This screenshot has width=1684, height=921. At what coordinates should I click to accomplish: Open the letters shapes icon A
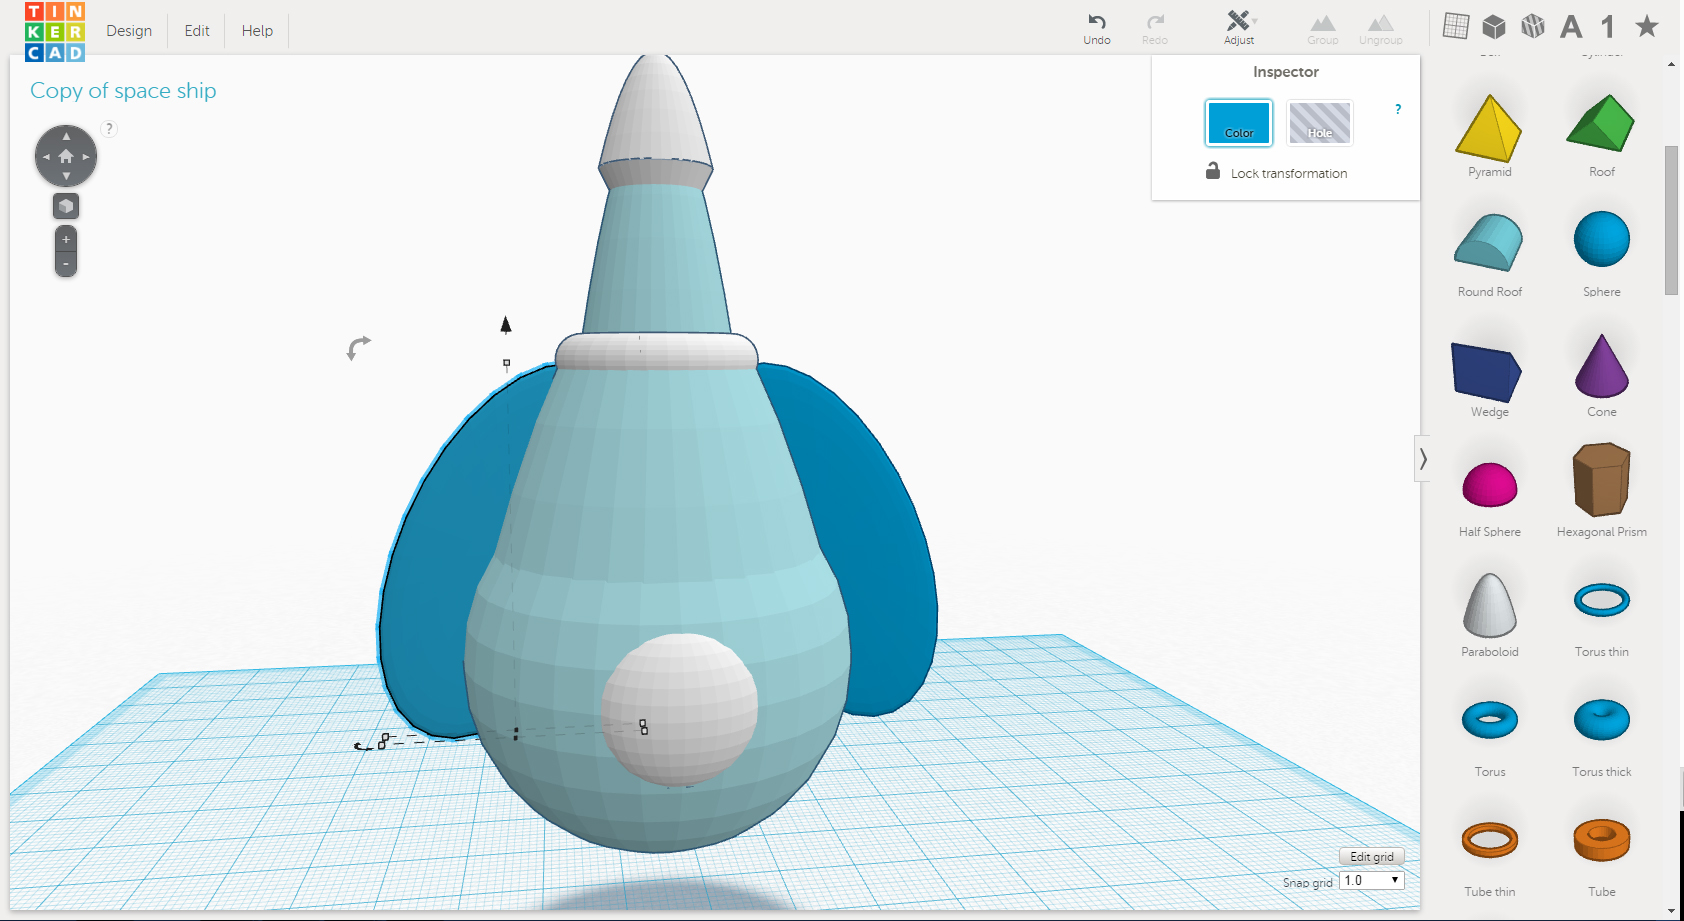1571,26
